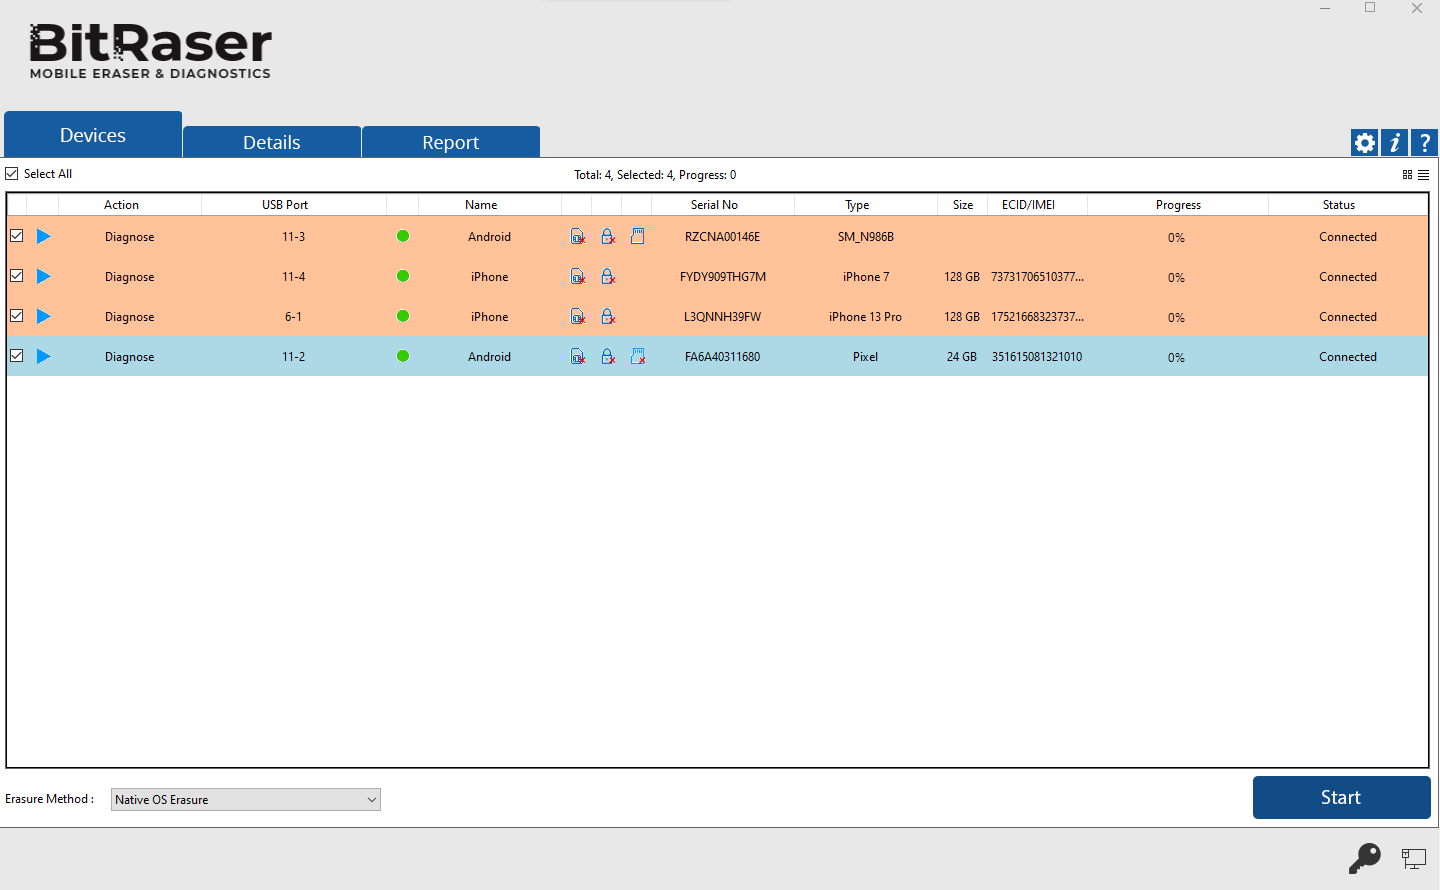This screenshot has width=1440, height=890.
Task: Click Connected status in Pixel row
Action: point(1348,357)
